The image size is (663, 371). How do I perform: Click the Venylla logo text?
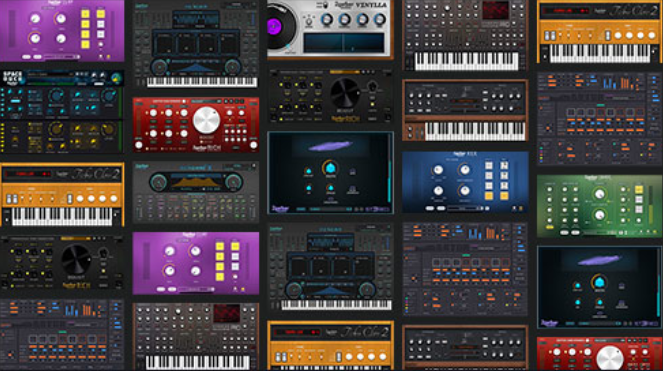tap(371, 5)
